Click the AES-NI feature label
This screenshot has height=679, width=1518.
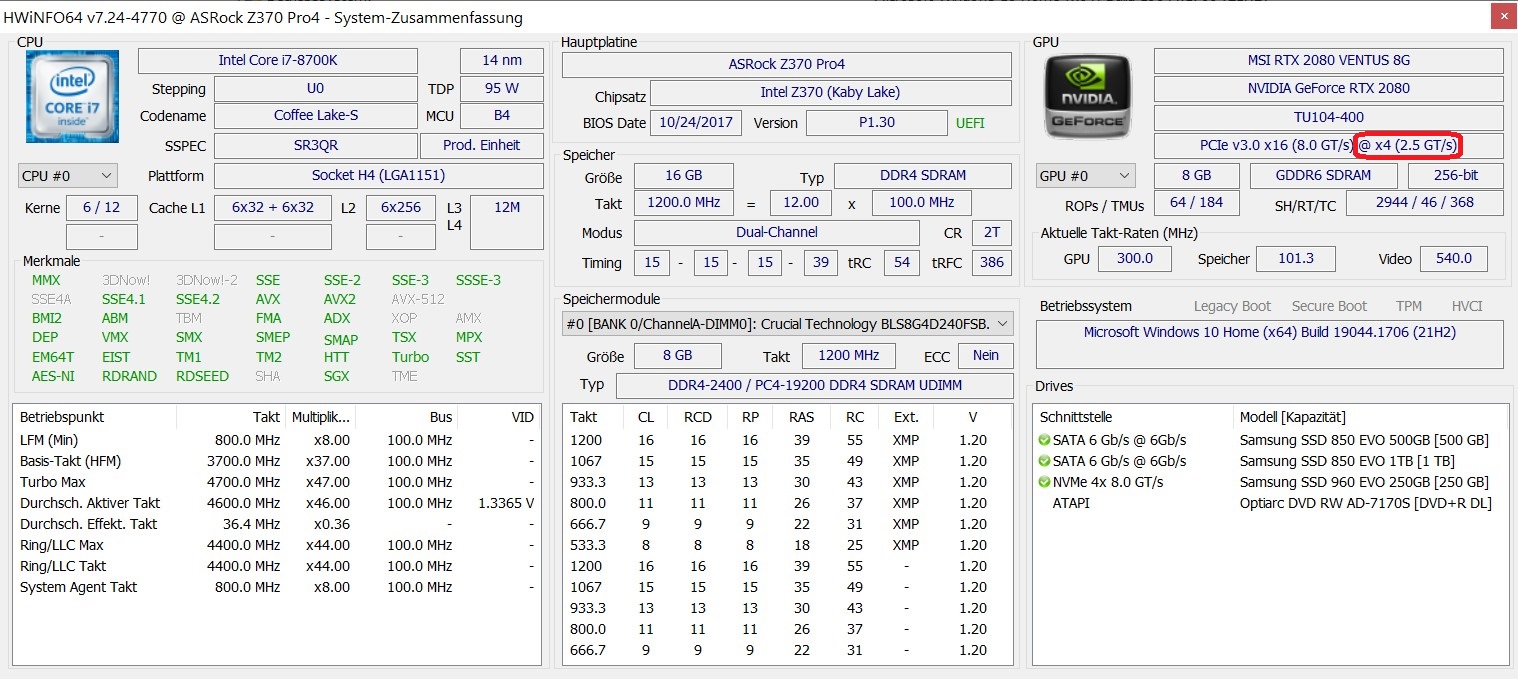point(53,376)
